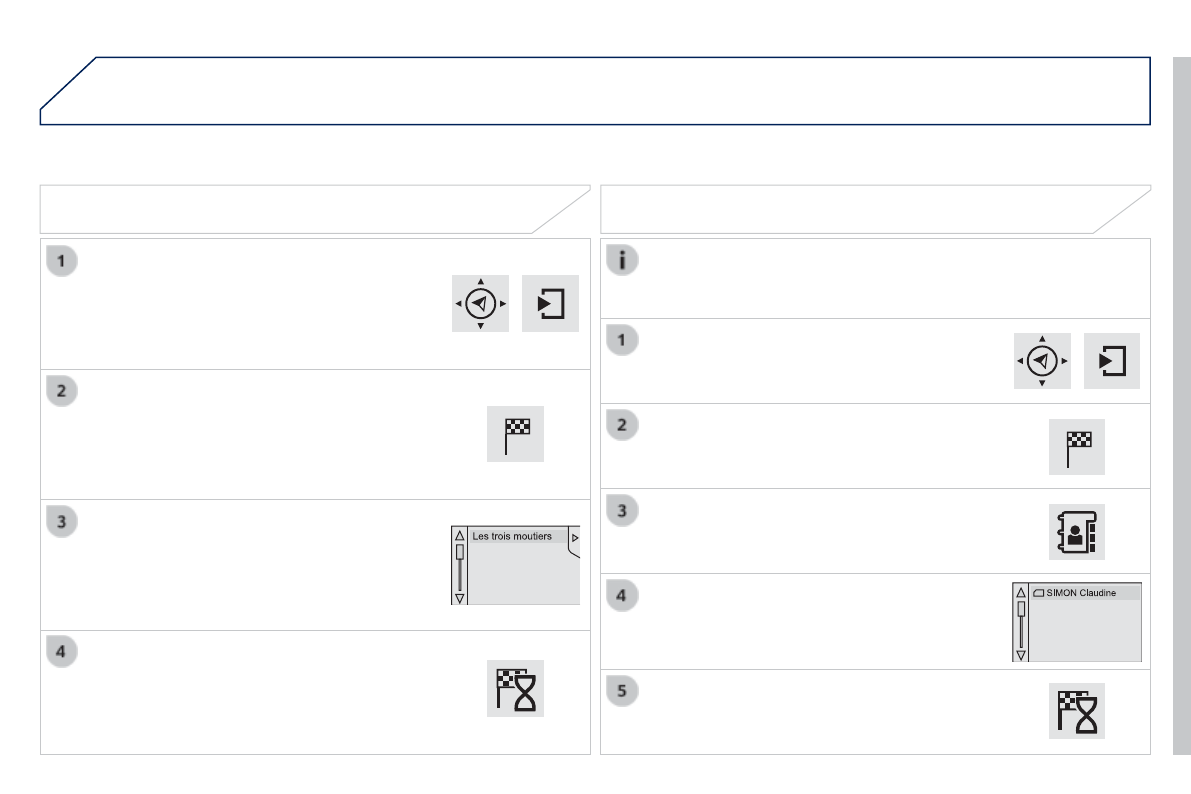Click the step 5 number badge

(623, 691)
